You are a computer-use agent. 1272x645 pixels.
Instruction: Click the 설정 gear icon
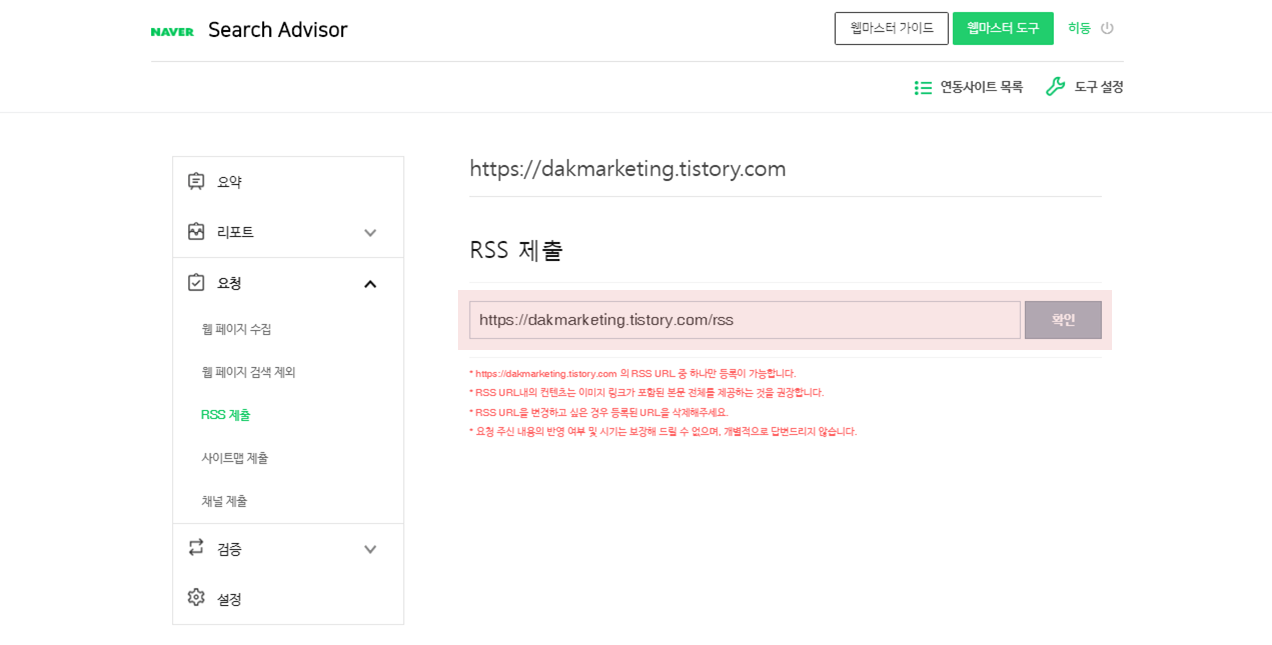(196, 597)
